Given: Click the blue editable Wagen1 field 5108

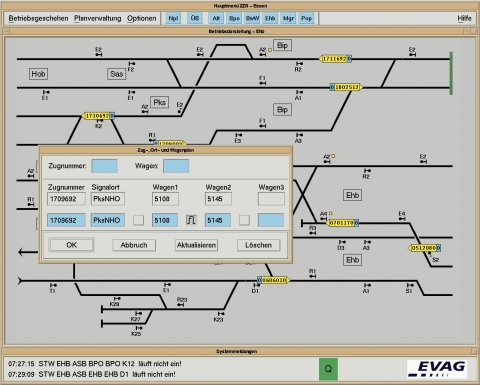Looking at the screenshot, I should click(x=165, y=220).
